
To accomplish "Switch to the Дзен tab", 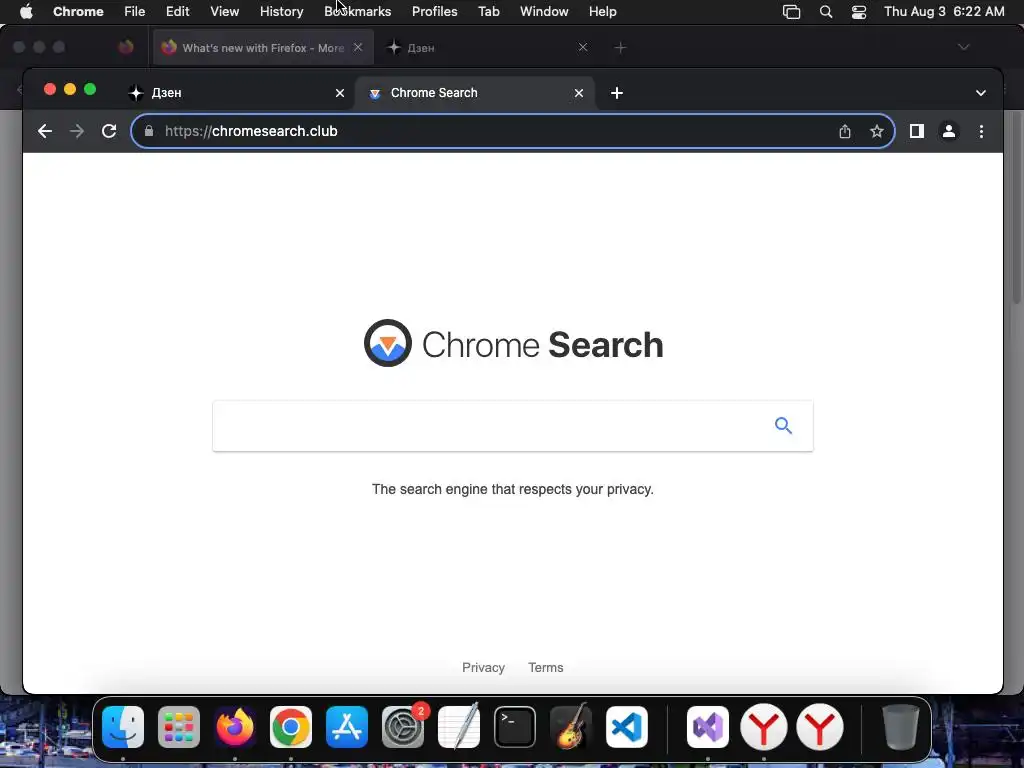I will [x=237, y=93].
